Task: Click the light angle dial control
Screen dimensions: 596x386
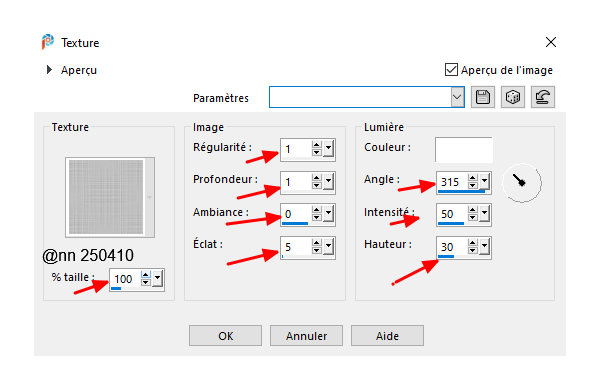Action: tap(522, 183)
